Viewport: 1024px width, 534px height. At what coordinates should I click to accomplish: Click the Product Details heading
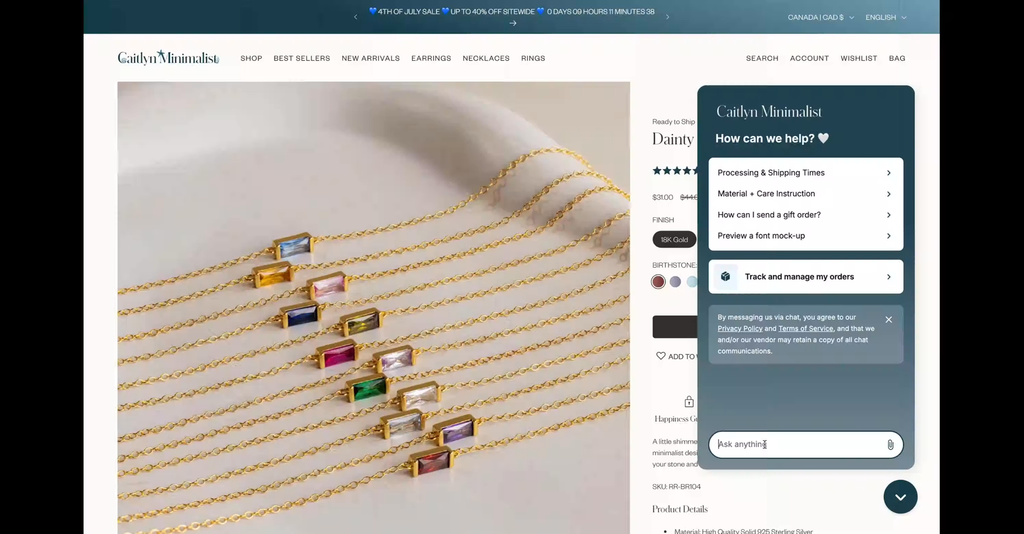pyautogui.click(x=679, y=509)
